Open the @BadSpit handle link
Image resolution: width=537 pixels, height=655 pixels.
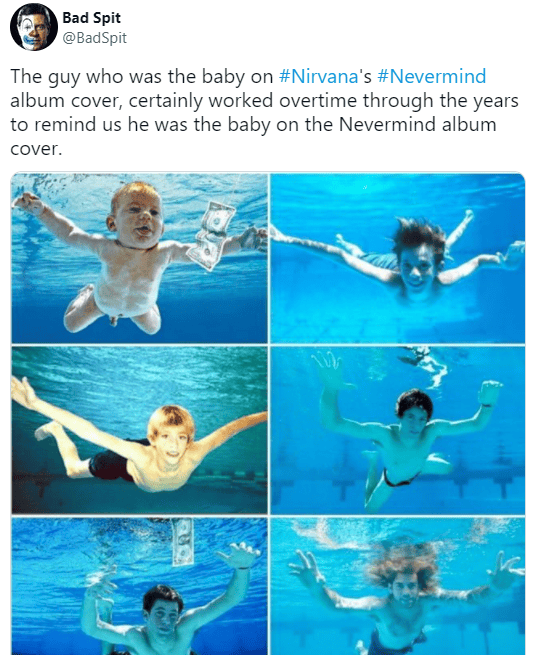[x=94, y=38]
